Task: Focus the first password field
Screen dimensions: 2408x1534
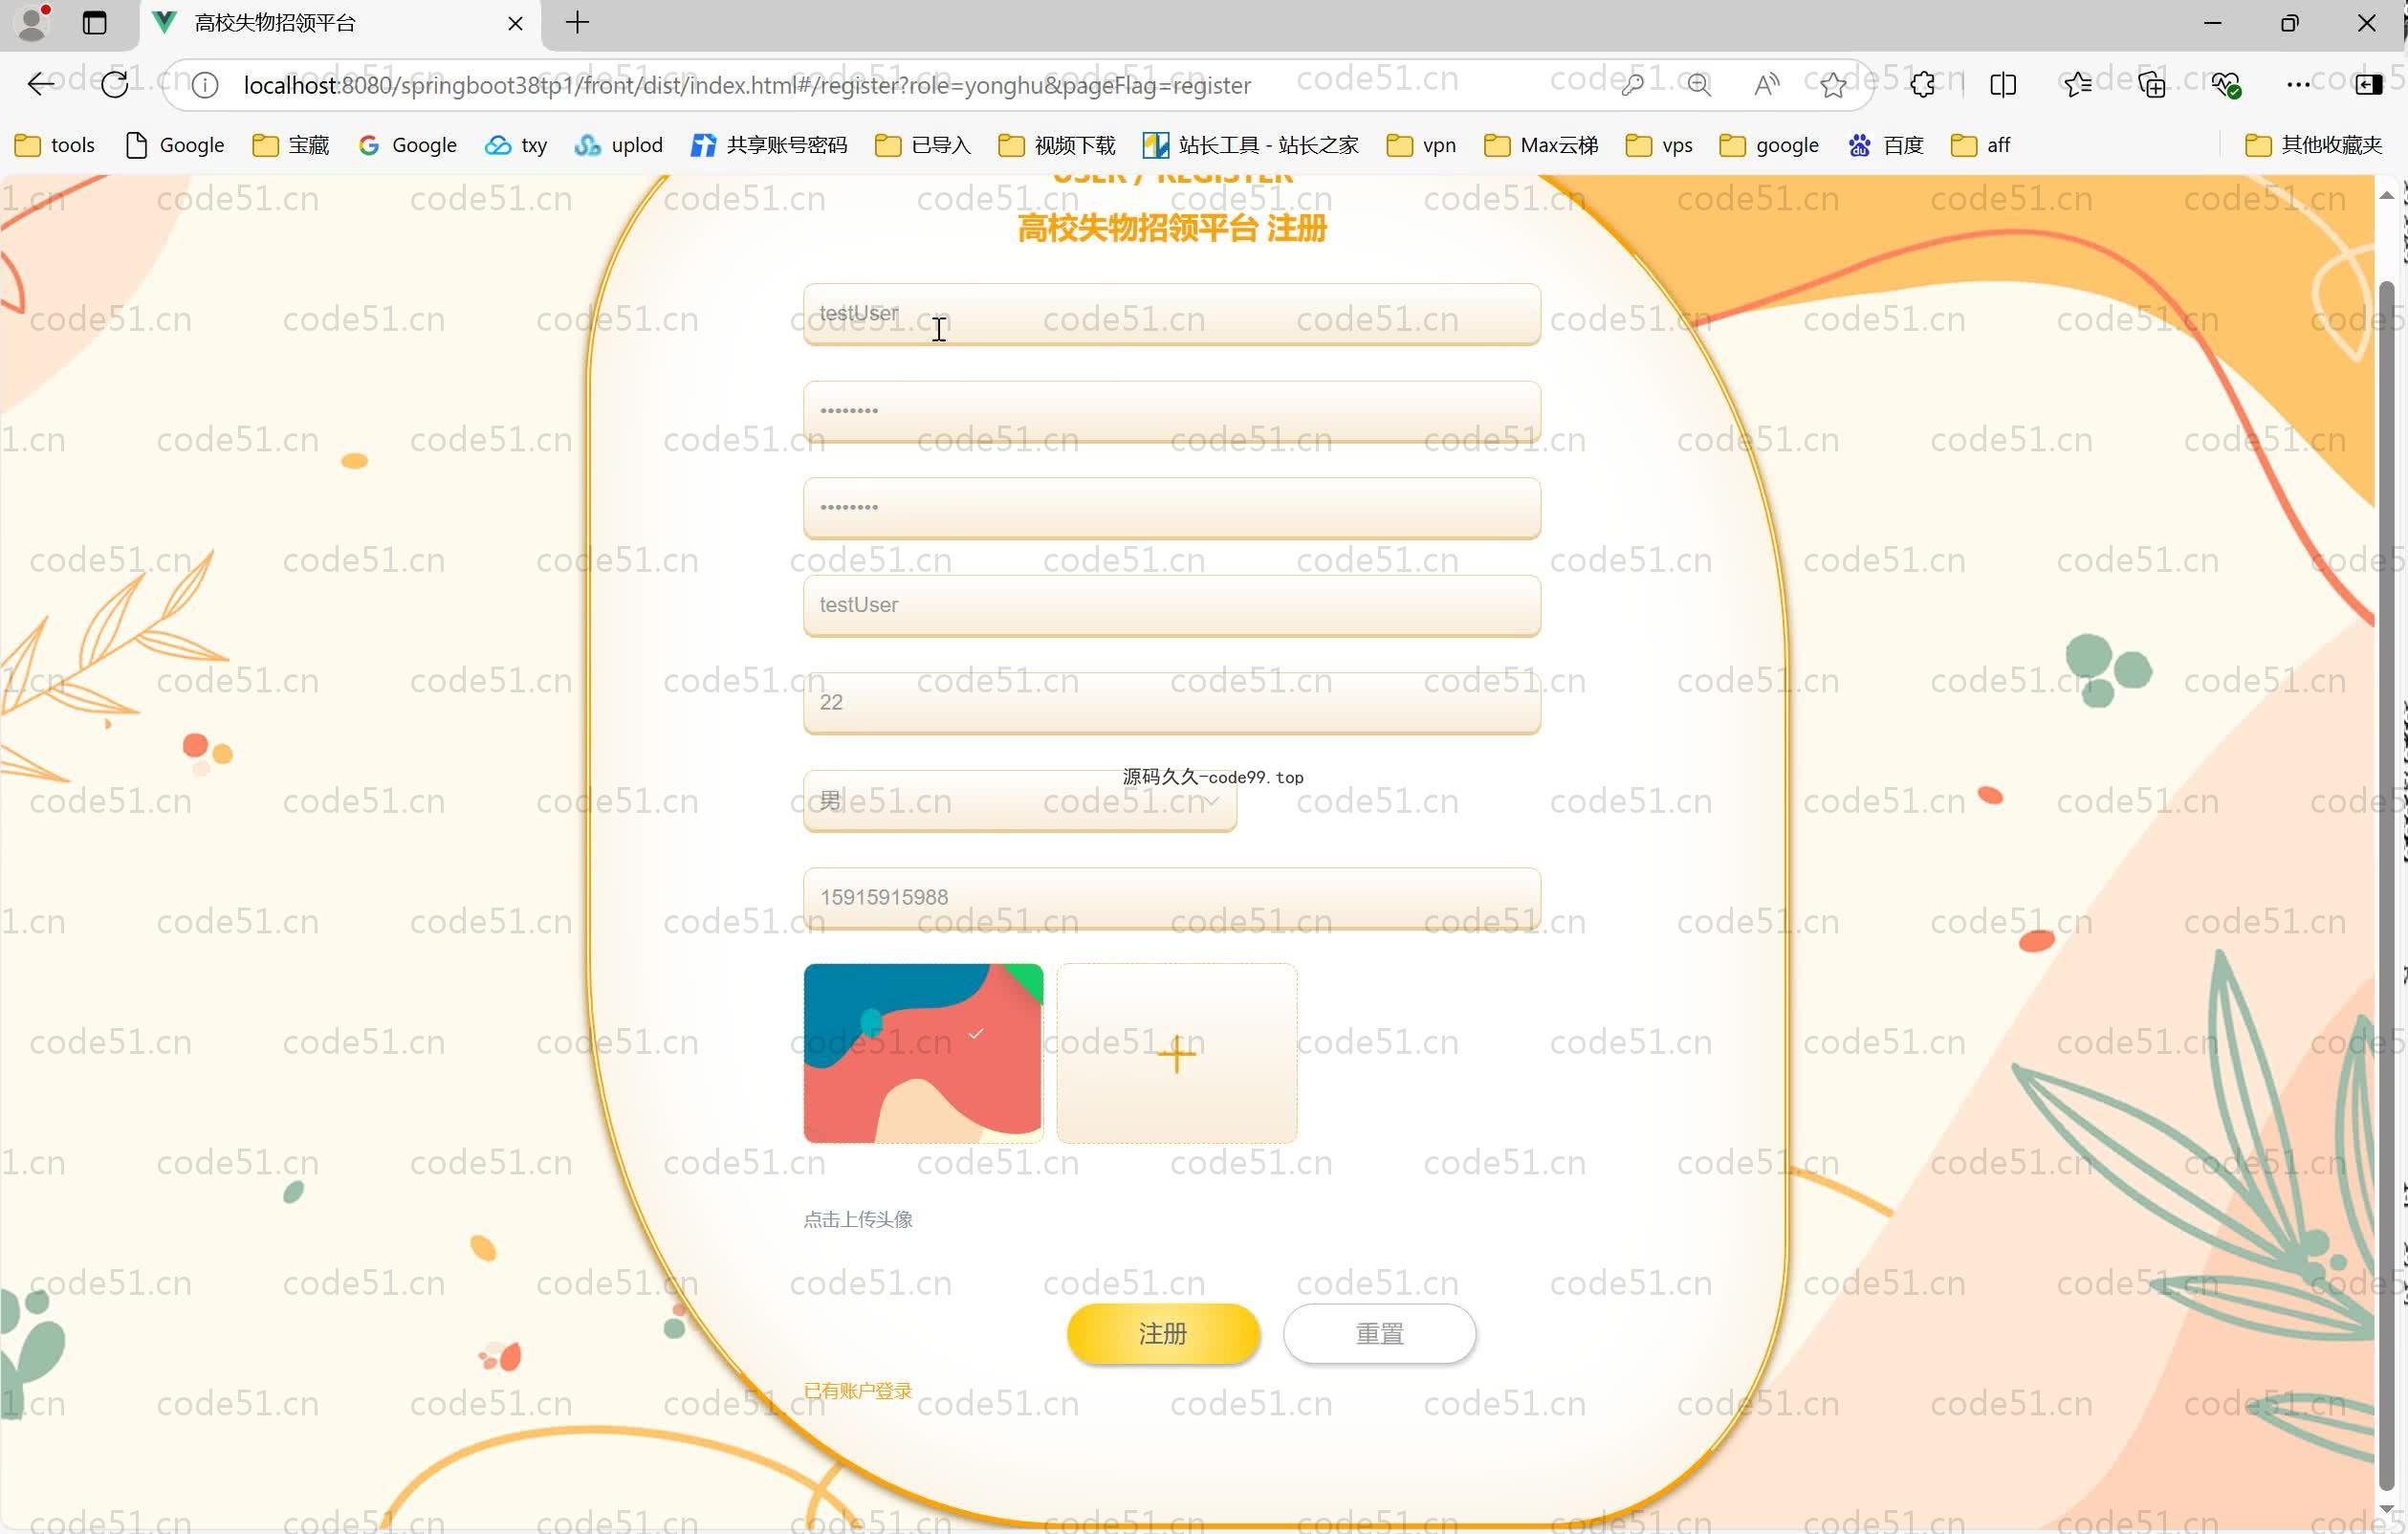Action: [x=1171, y=411]
